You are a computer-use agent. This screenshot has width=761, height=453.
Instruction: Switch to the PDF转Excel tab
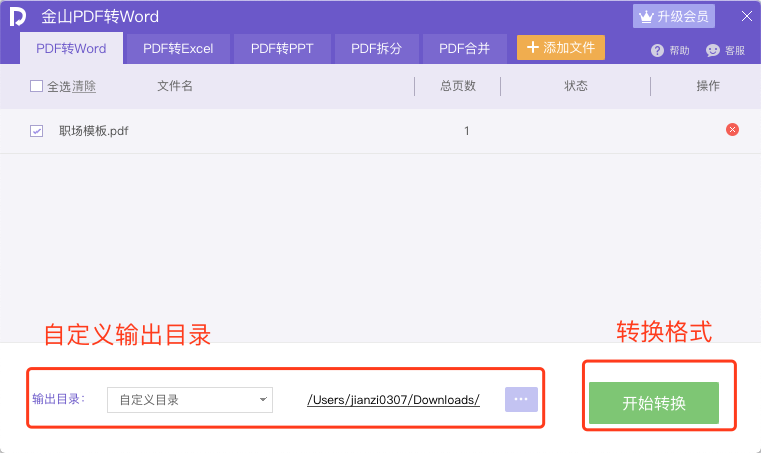point(178,49)
